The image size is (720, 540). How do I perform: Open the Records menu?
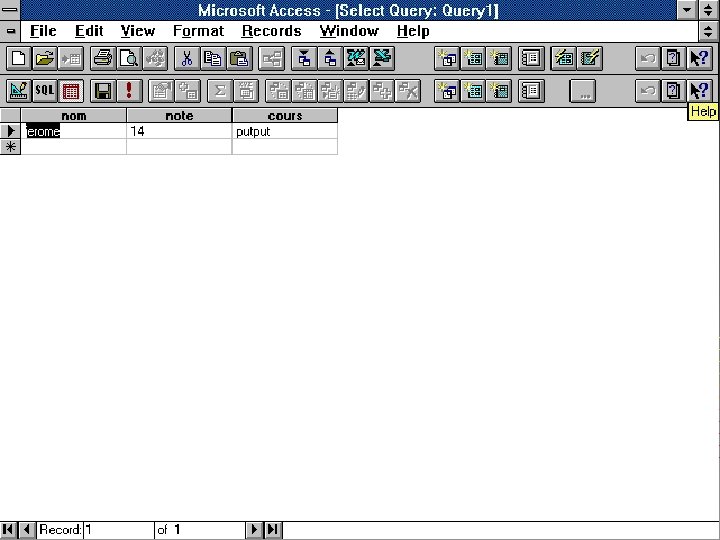[271, 31]
